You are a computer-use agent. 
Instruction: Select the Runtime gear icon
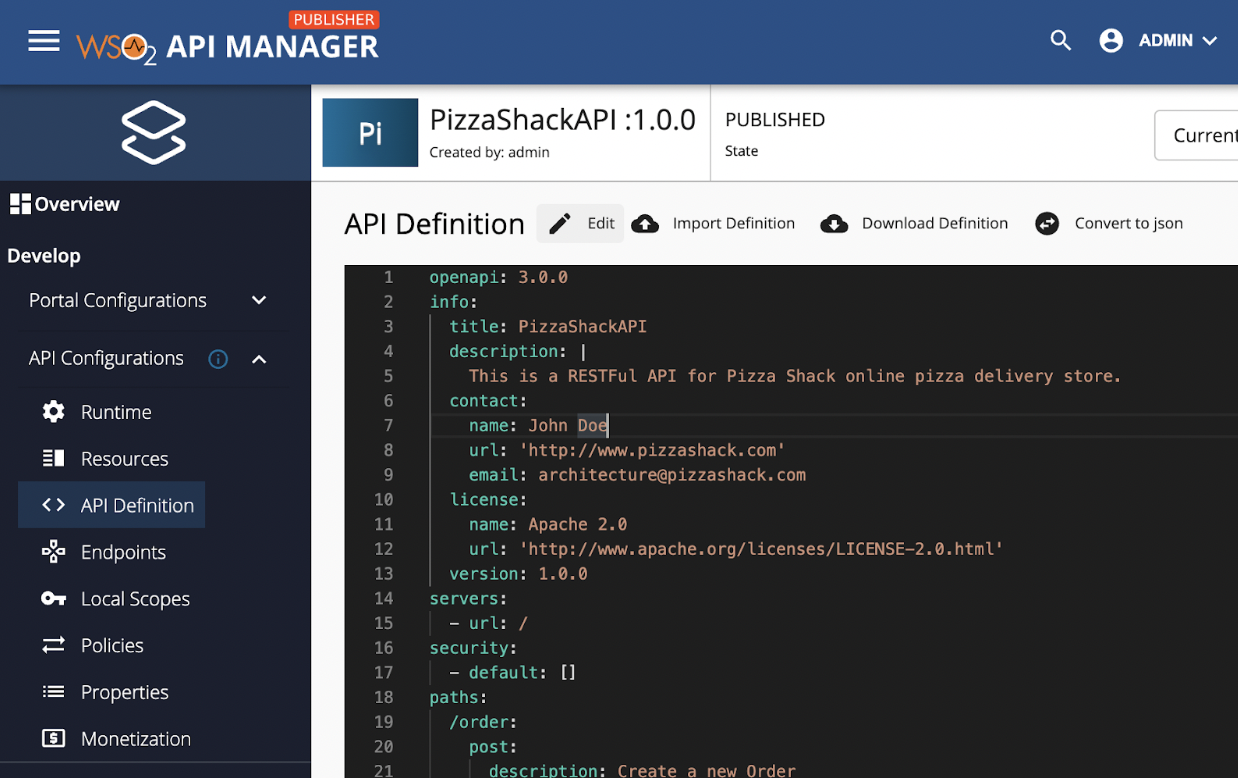[52, 411]
